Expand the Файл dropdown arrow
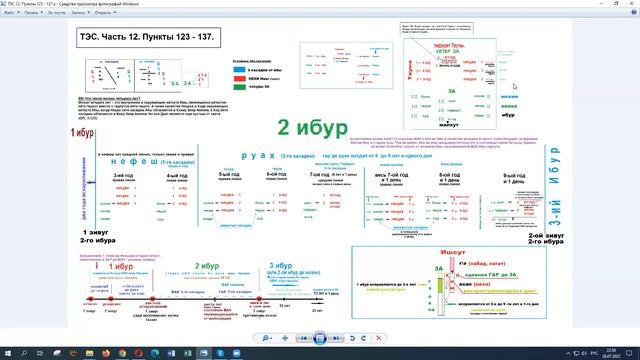 18,13
